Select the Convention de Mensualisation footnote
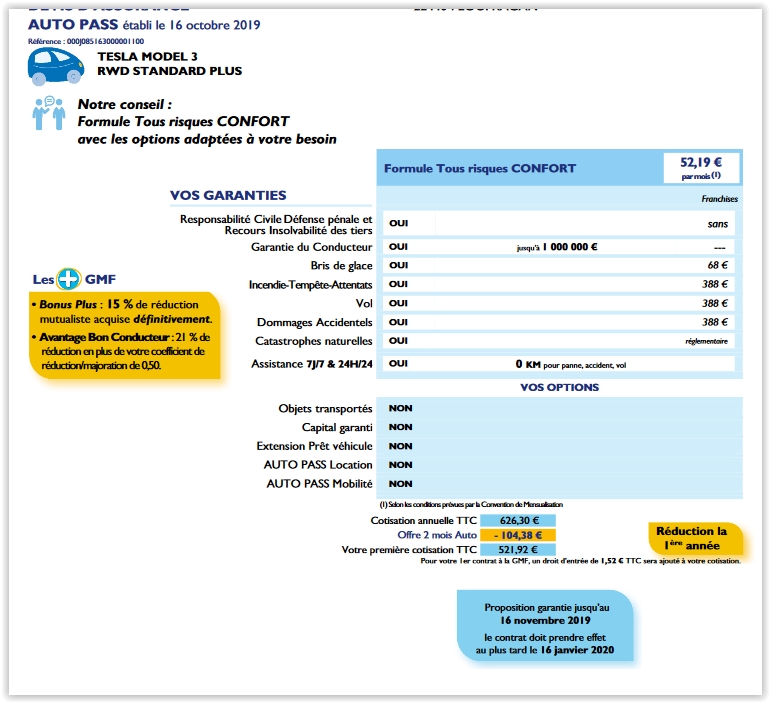Screen dimensions: 770x703 coord(471,505)
